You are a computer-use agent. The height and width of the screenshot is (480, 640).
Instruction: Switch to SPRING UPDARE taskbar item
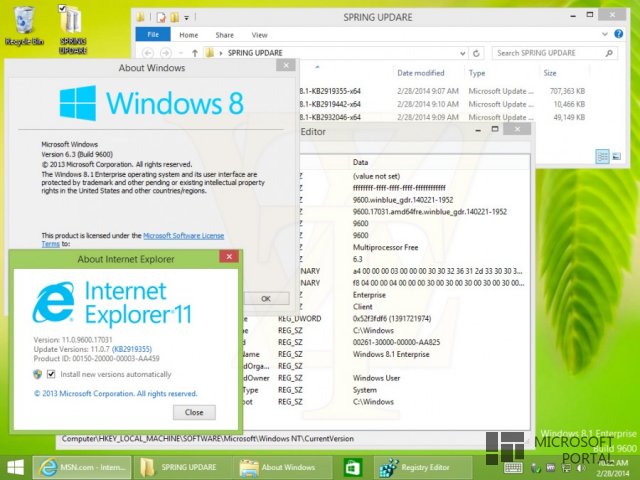coord(182,467)
